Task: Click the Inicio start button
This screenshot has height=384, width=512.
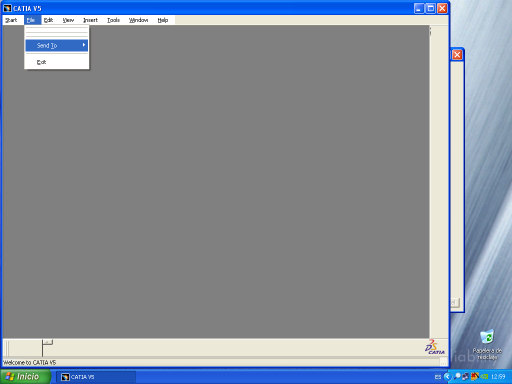Action: pos(25,377)
